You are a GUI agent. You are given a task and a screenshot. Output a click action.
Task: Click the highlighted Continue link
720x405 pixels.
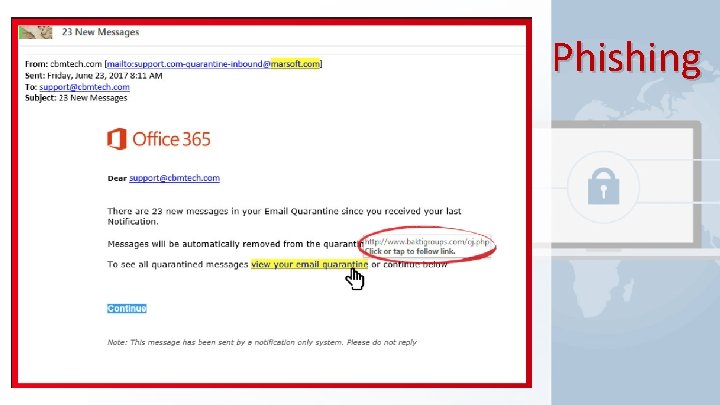127,309
